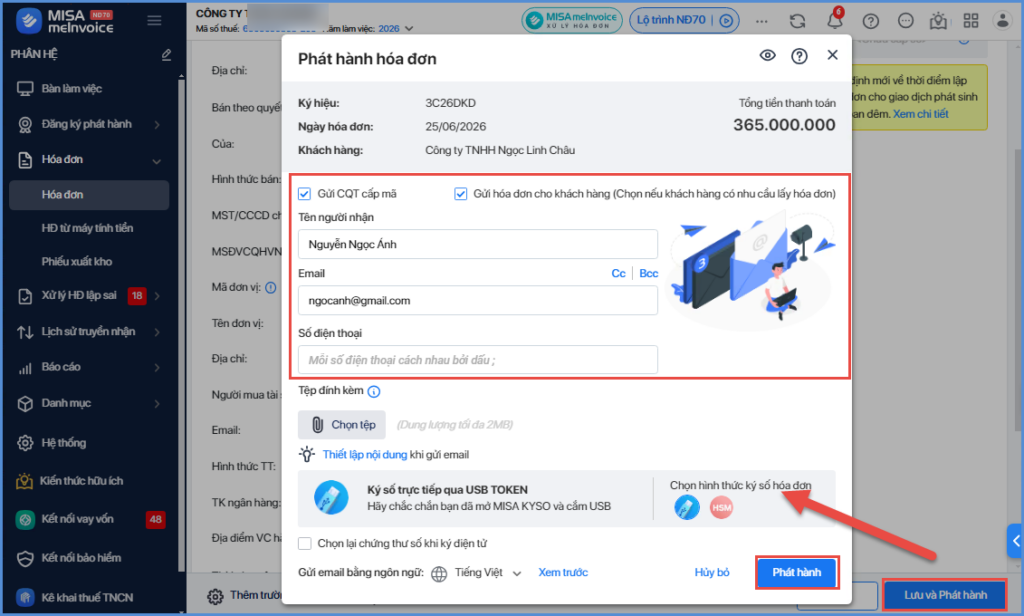1024x616 pixels.
Task: Select HSM signing method icon
Action: click(721, 508)
